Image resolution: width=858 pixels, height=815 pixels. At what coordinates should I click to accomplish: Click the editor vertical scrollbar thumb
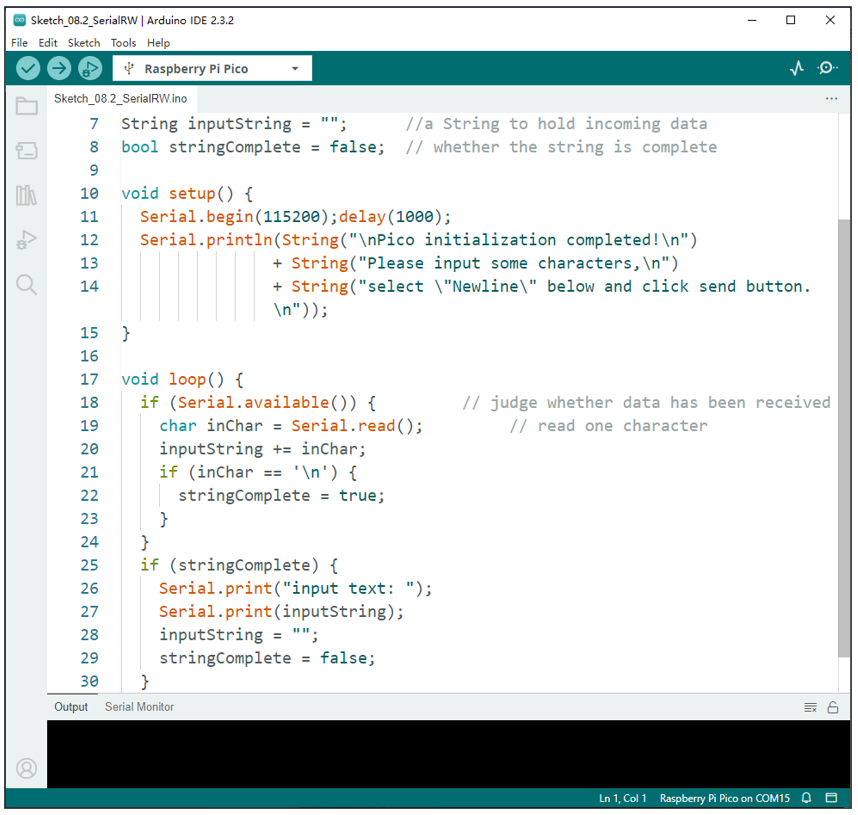click(x=844, y=438)
